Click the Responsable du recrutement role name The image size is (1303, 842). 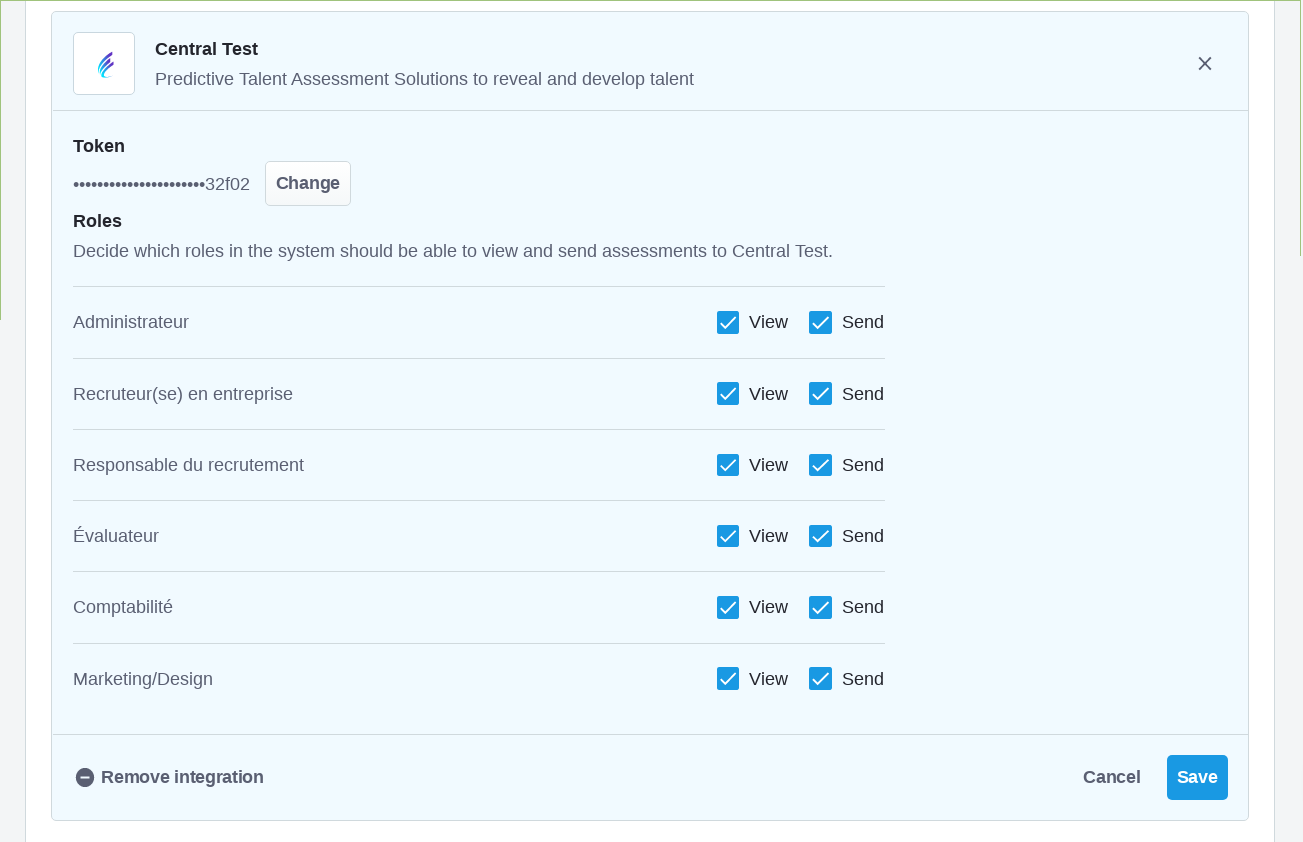pyautogui.click(x=188, y=465)
